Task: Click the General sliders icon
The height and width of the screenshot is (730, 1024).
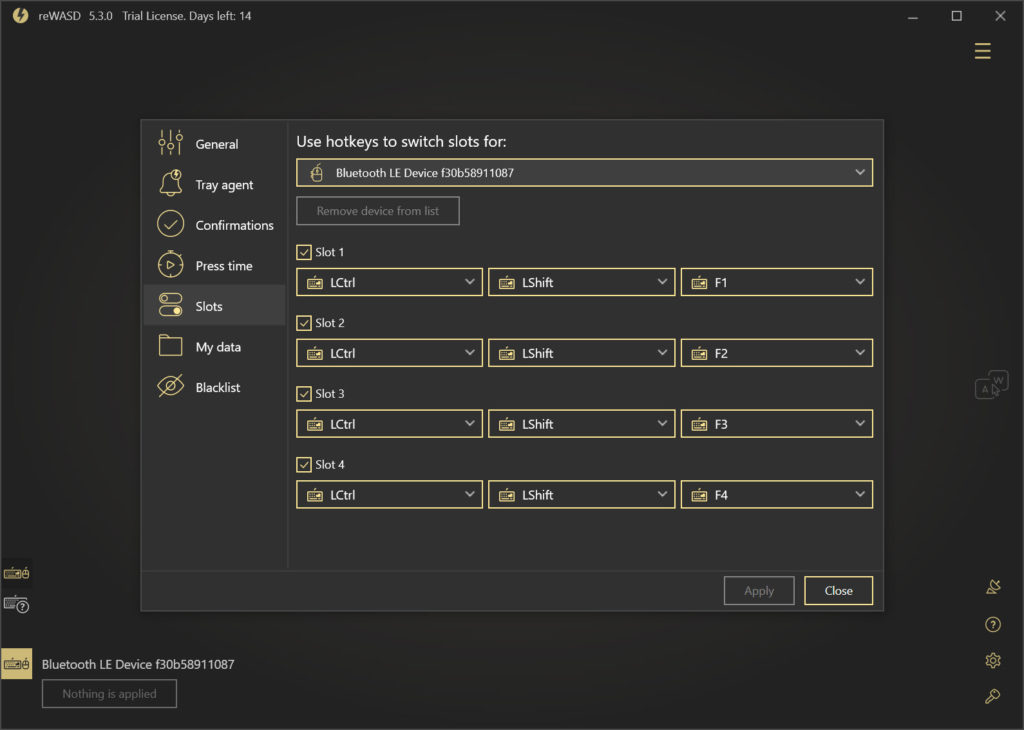Action: coord(170,143)
